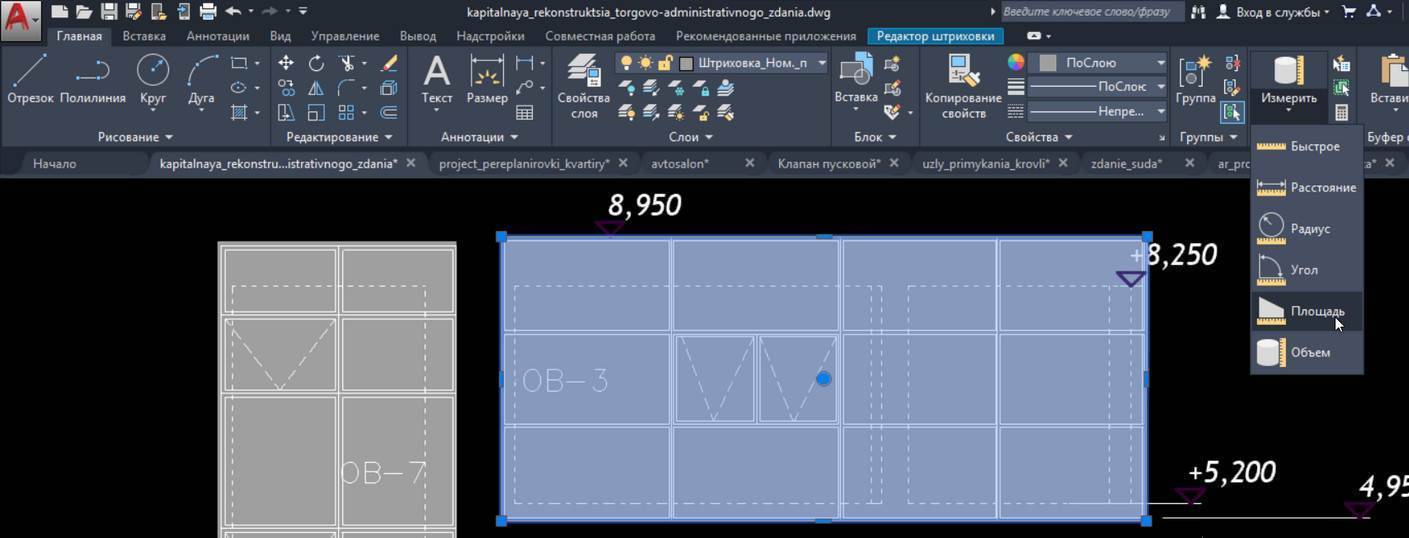Select the Move tool in Редактирование panel
This screenshot has width=1409, height=538.
(286, 63)
